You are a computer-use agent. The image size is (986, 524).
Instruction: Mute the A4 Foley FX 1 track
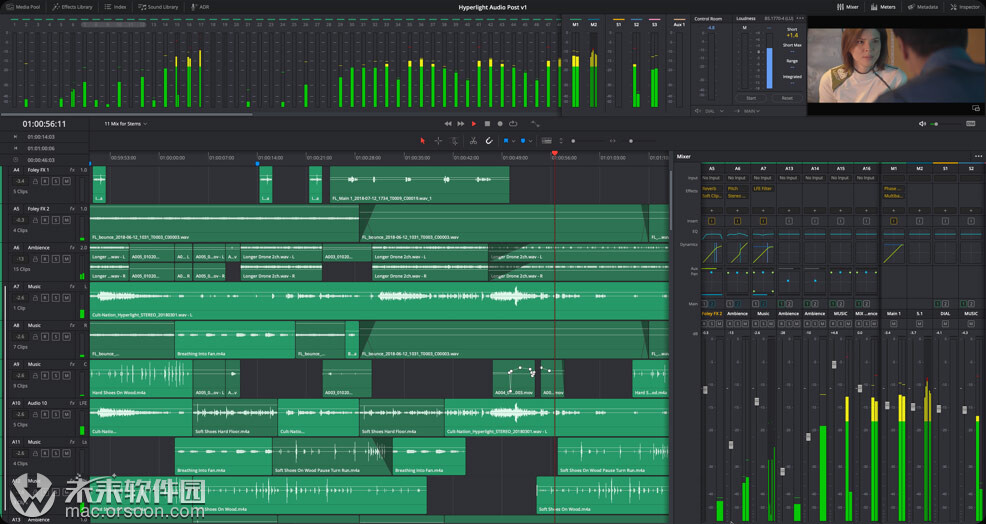66,181
